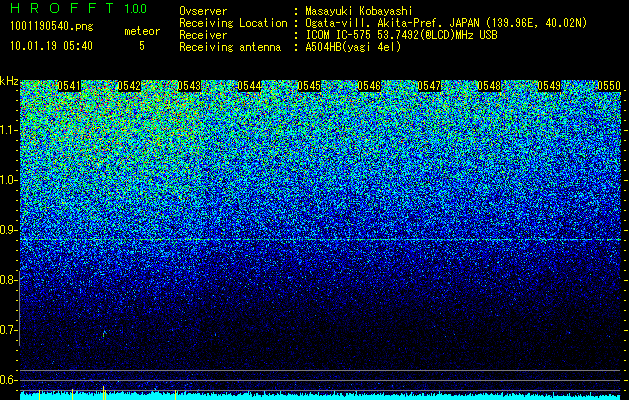Screen dimensions: 629x400
Task: Select the 0548 time marker
Action: click(489, 86)
